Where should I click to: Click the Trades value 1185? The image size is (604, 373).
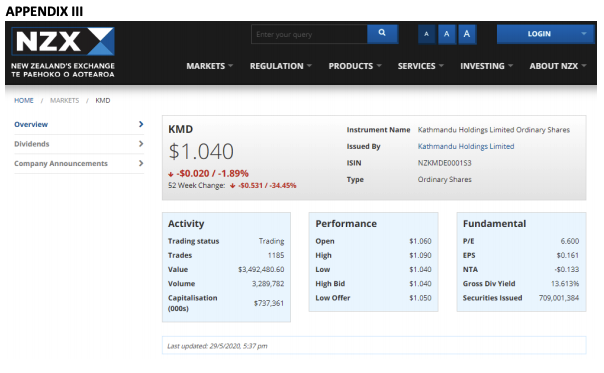pyautogui.click(x=276, y=255)
